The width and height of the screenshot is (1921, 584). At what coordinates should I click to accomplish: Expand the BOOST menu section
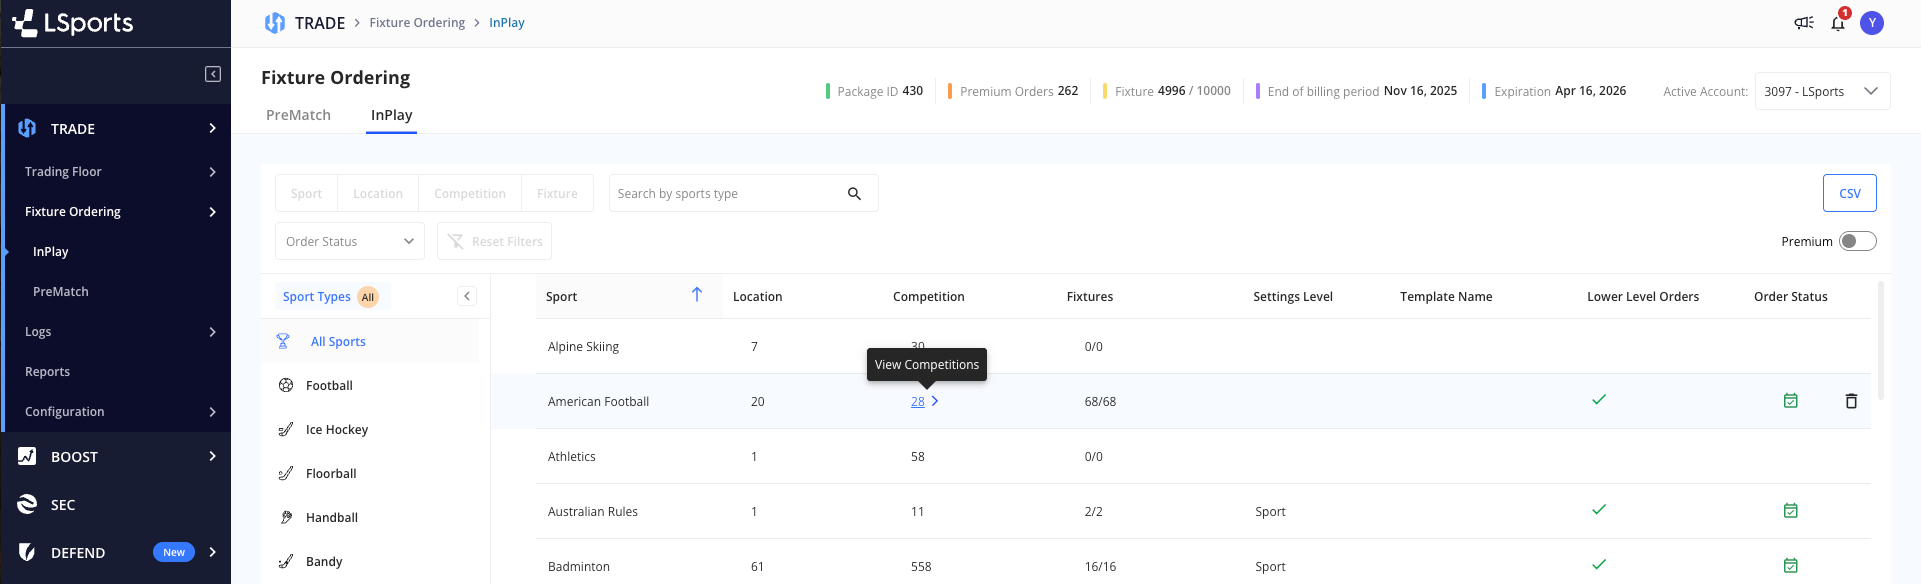116,457
